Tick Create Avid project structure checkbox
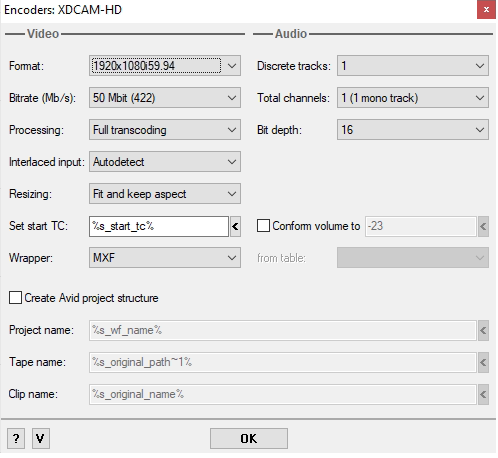Image resolution: width=498 pixels, height=458 pixels. (15, 298)
